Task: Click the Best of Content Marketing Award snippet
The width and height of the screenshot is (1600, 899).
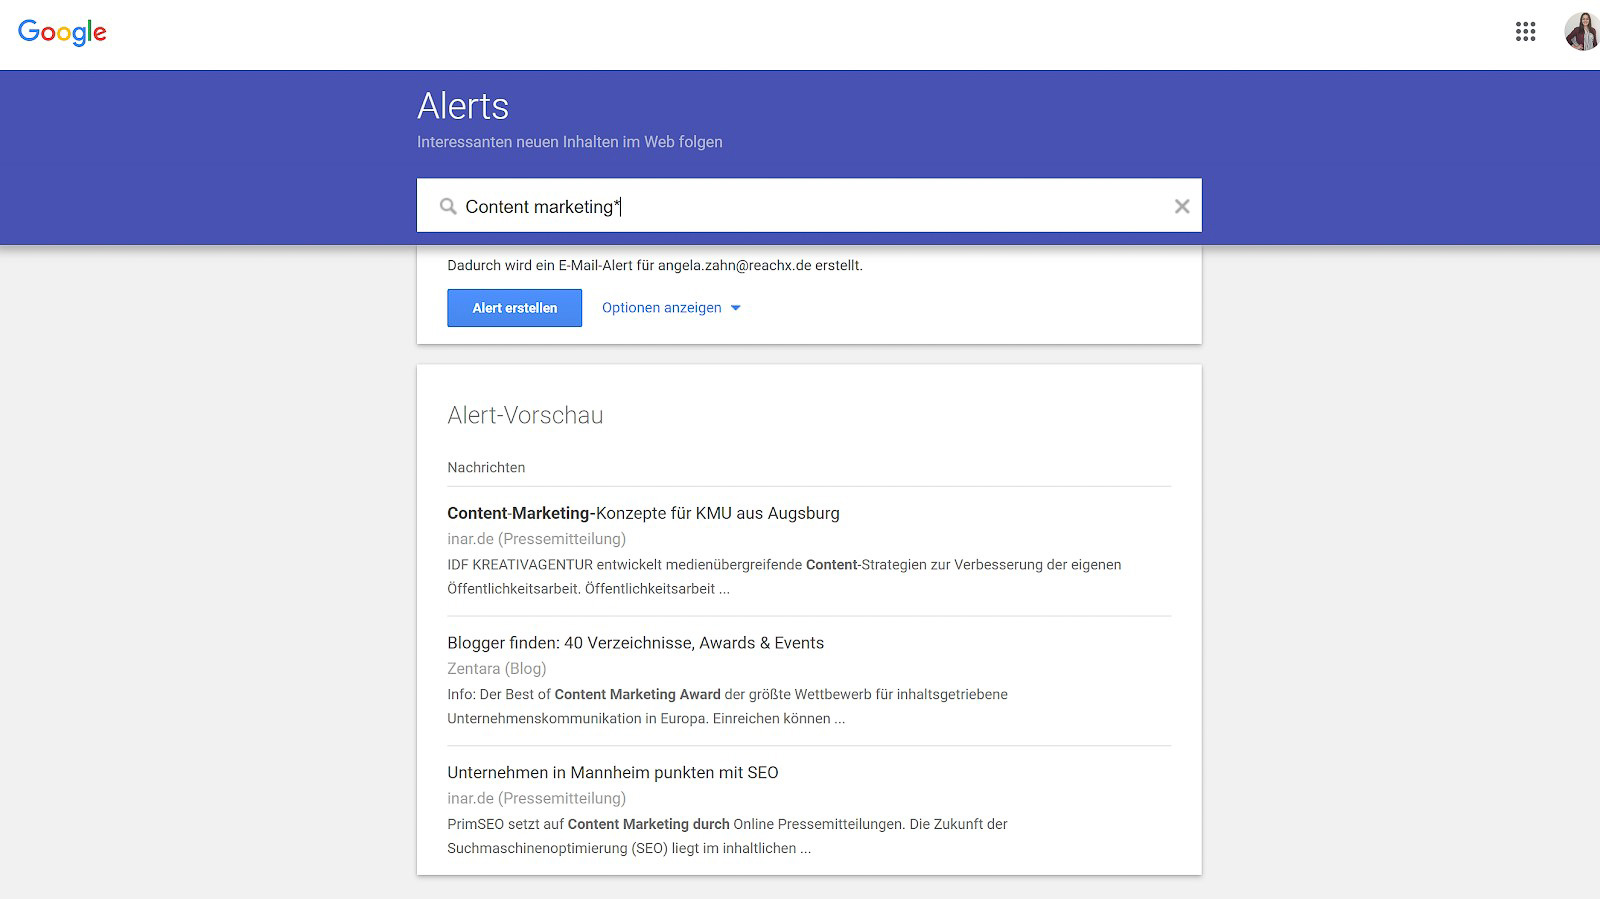Action: coord(727,706)
